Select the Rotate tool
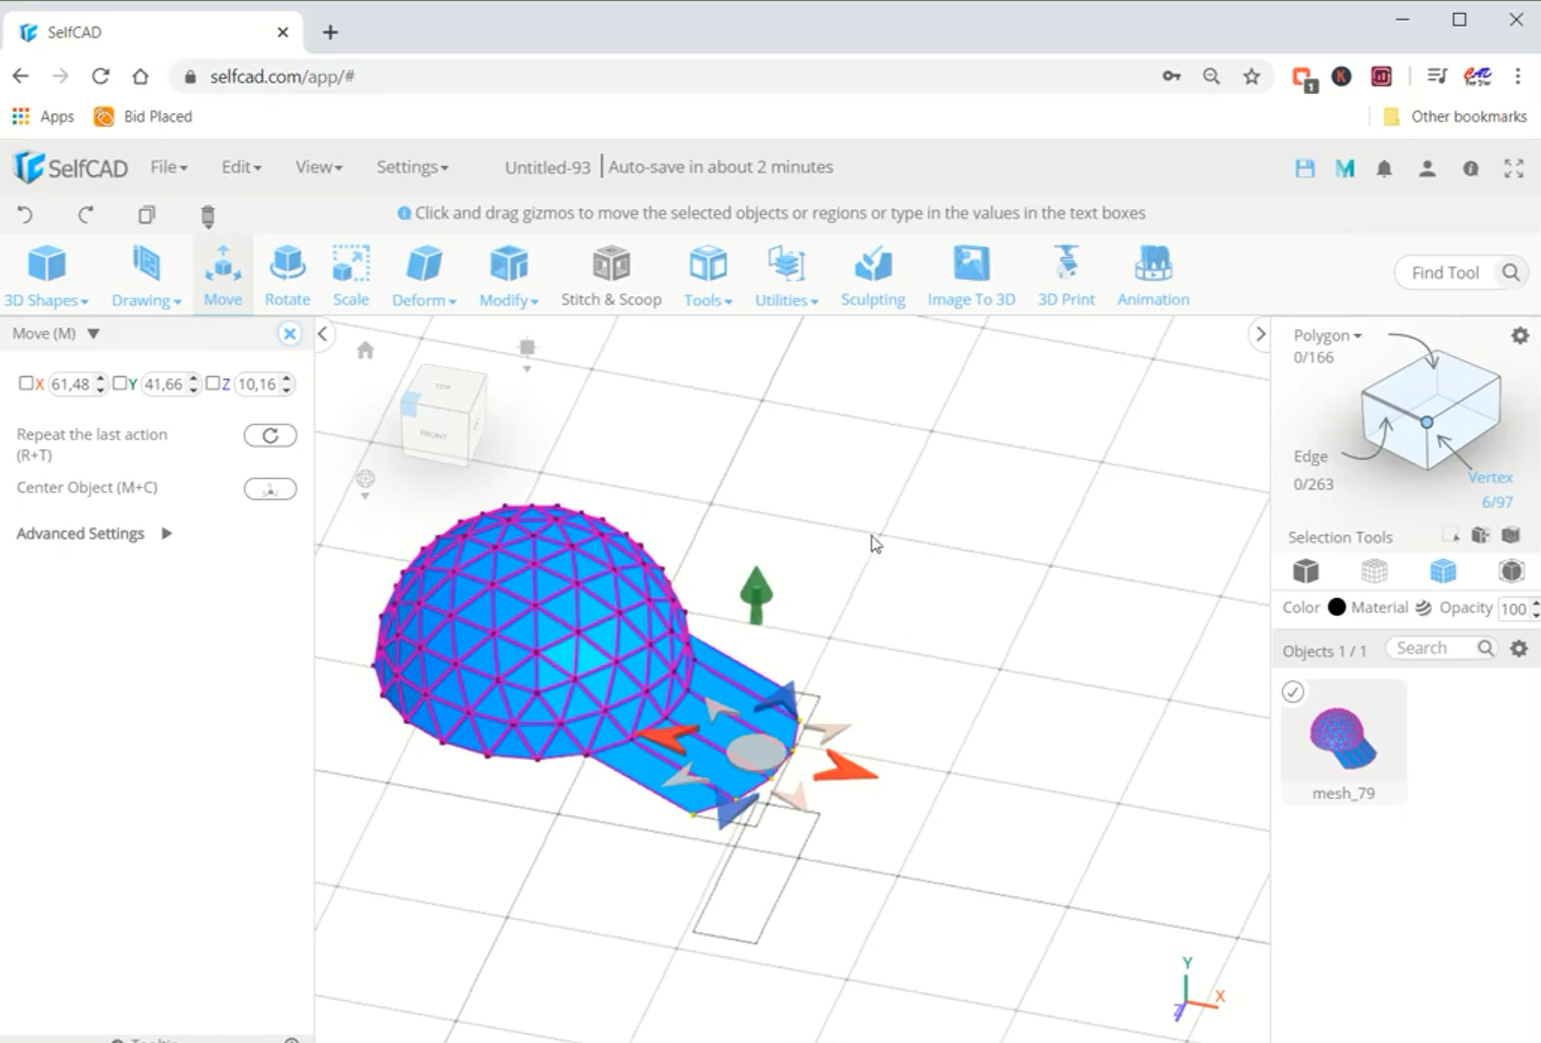 287,275
